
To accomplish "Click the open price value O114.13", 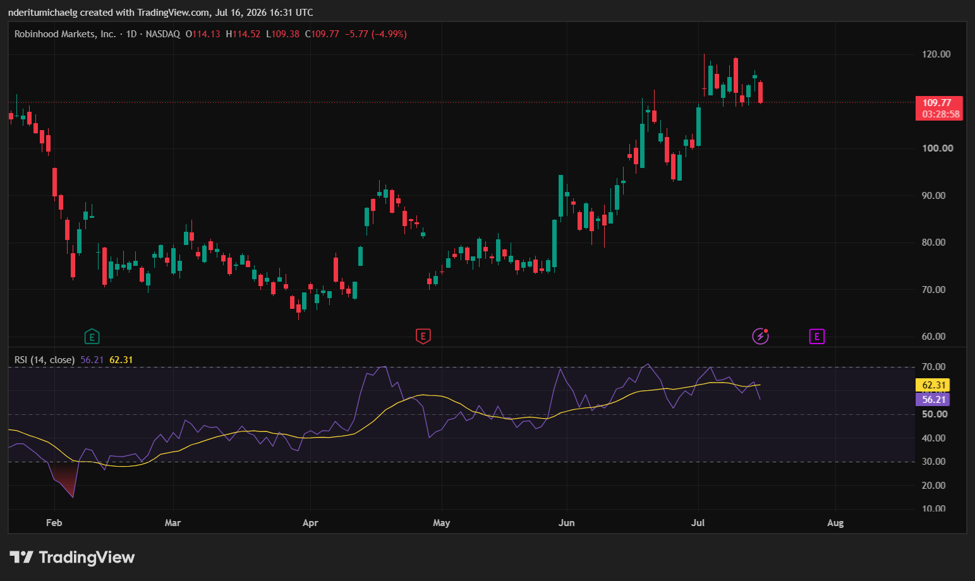I will pyautogui.click(x=203, y=34).
